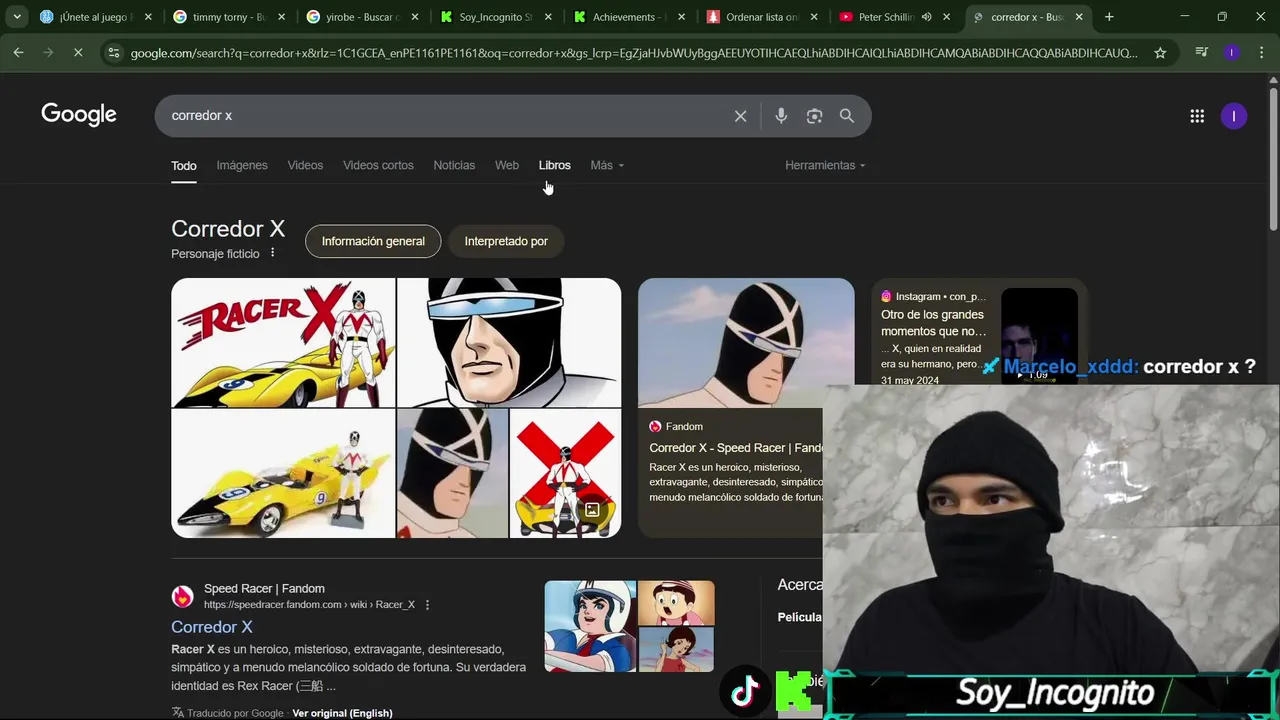
Task: Switch to the 'Soy_Incognito' Kick tab
Action: (495, 17)
